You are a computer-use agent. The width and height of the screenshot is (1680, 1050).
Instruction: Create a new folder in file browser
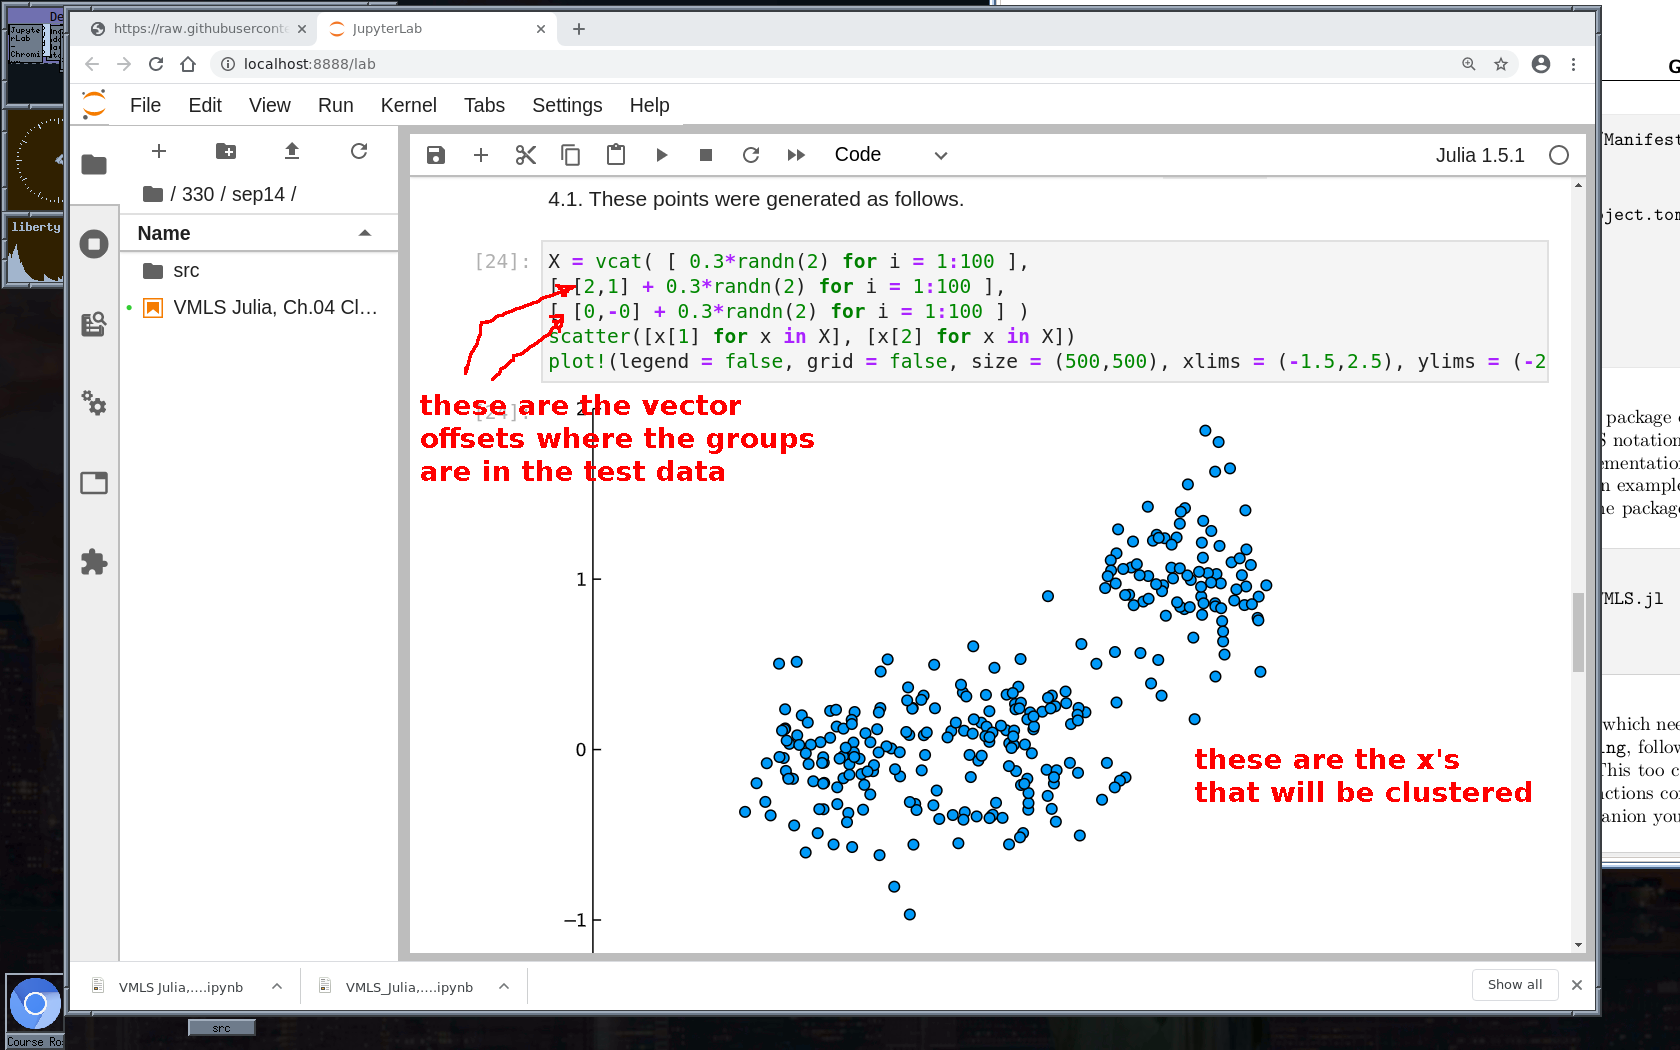(x=226, y=151)
